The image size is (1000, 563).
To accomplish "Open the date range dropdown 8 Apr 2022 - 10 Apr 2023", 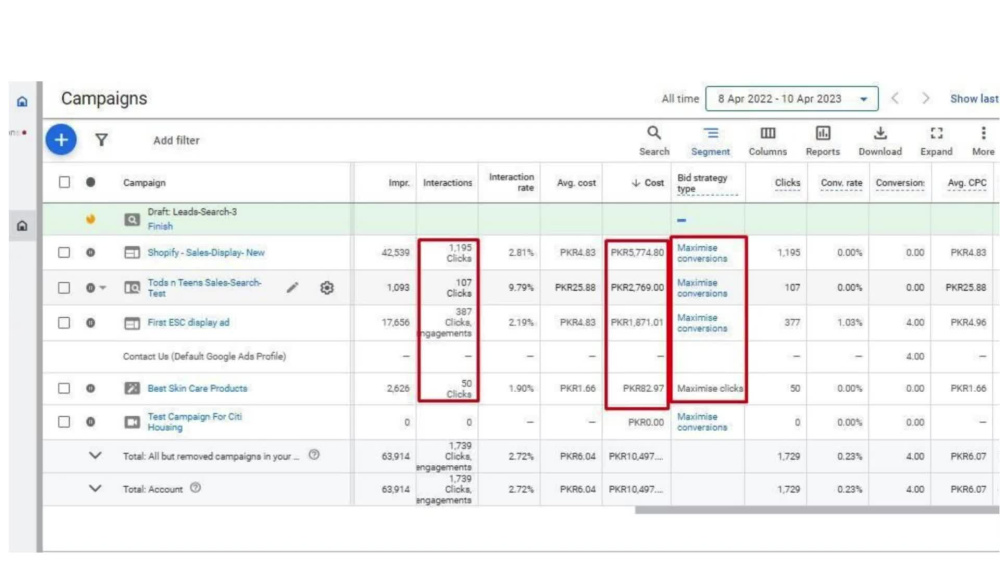I will pos(791,99).
